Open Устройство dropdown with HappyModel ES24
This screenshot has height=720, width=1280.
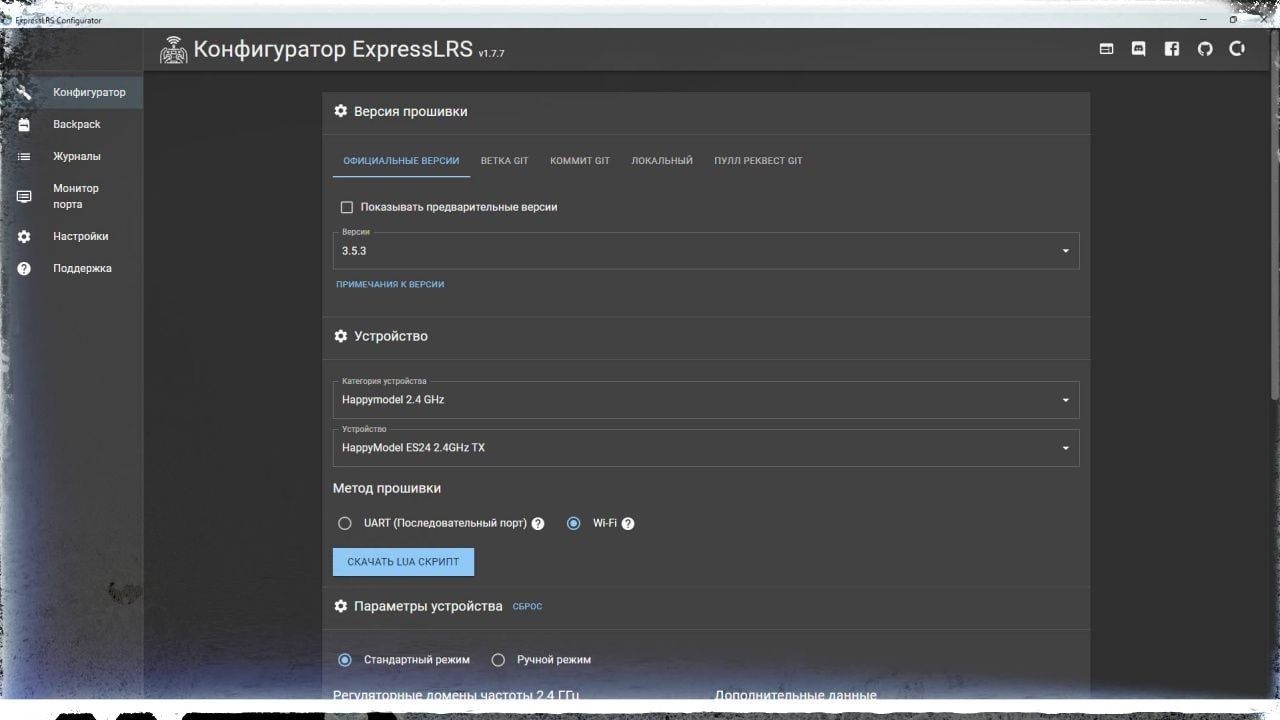click(x=705, y=448)
